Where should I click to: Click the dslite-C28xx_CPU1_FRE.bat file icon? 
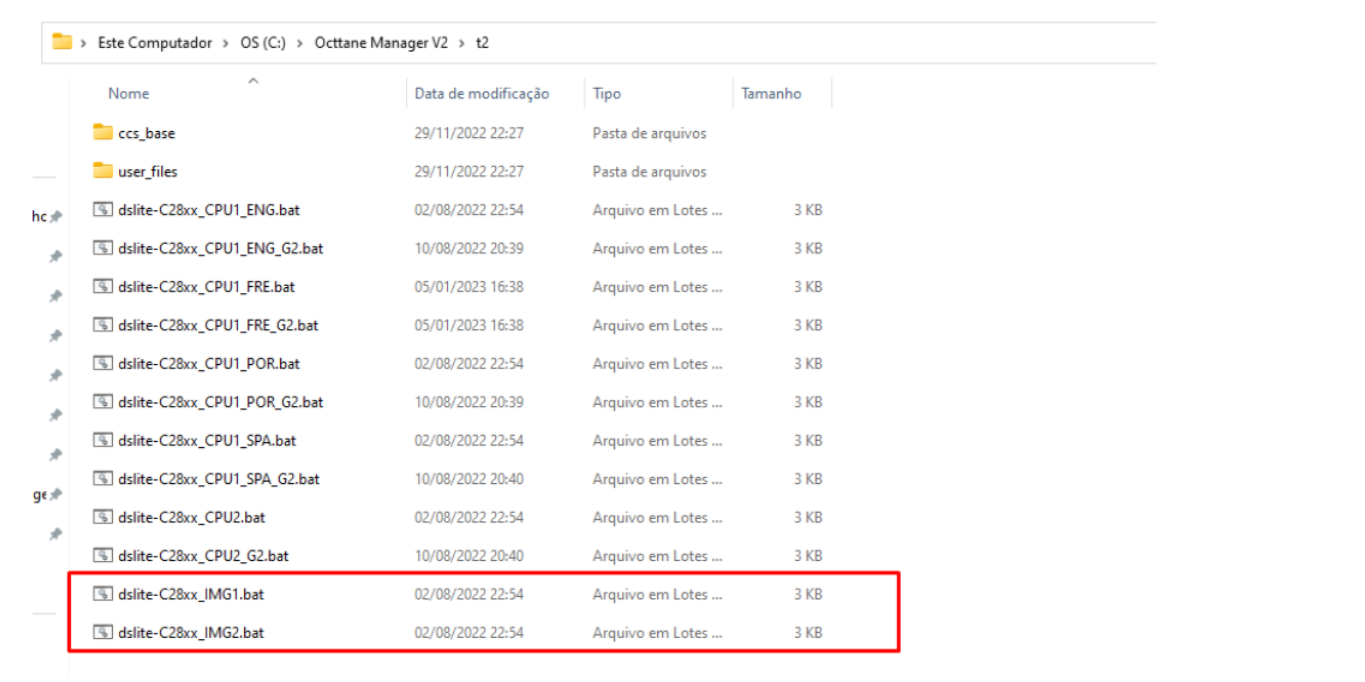pyautogui.click(x=103, y=287)
